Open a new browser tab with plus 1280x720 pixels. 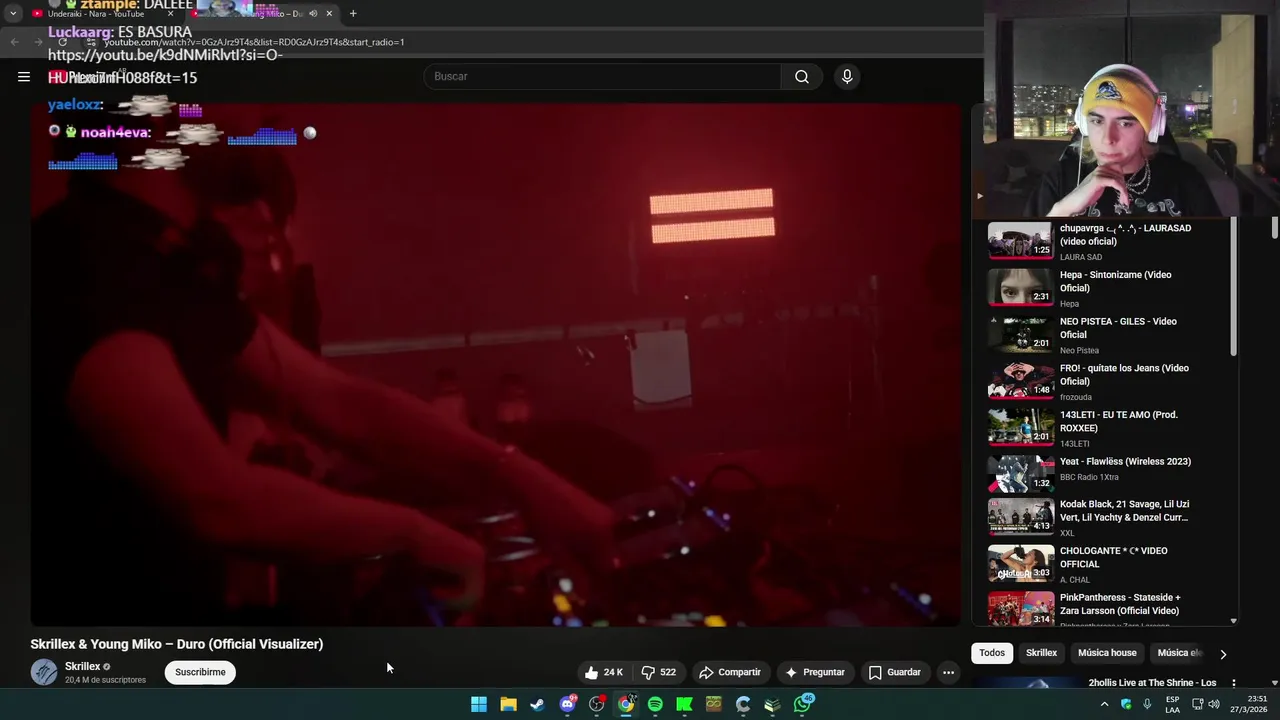tap(353, 14)
